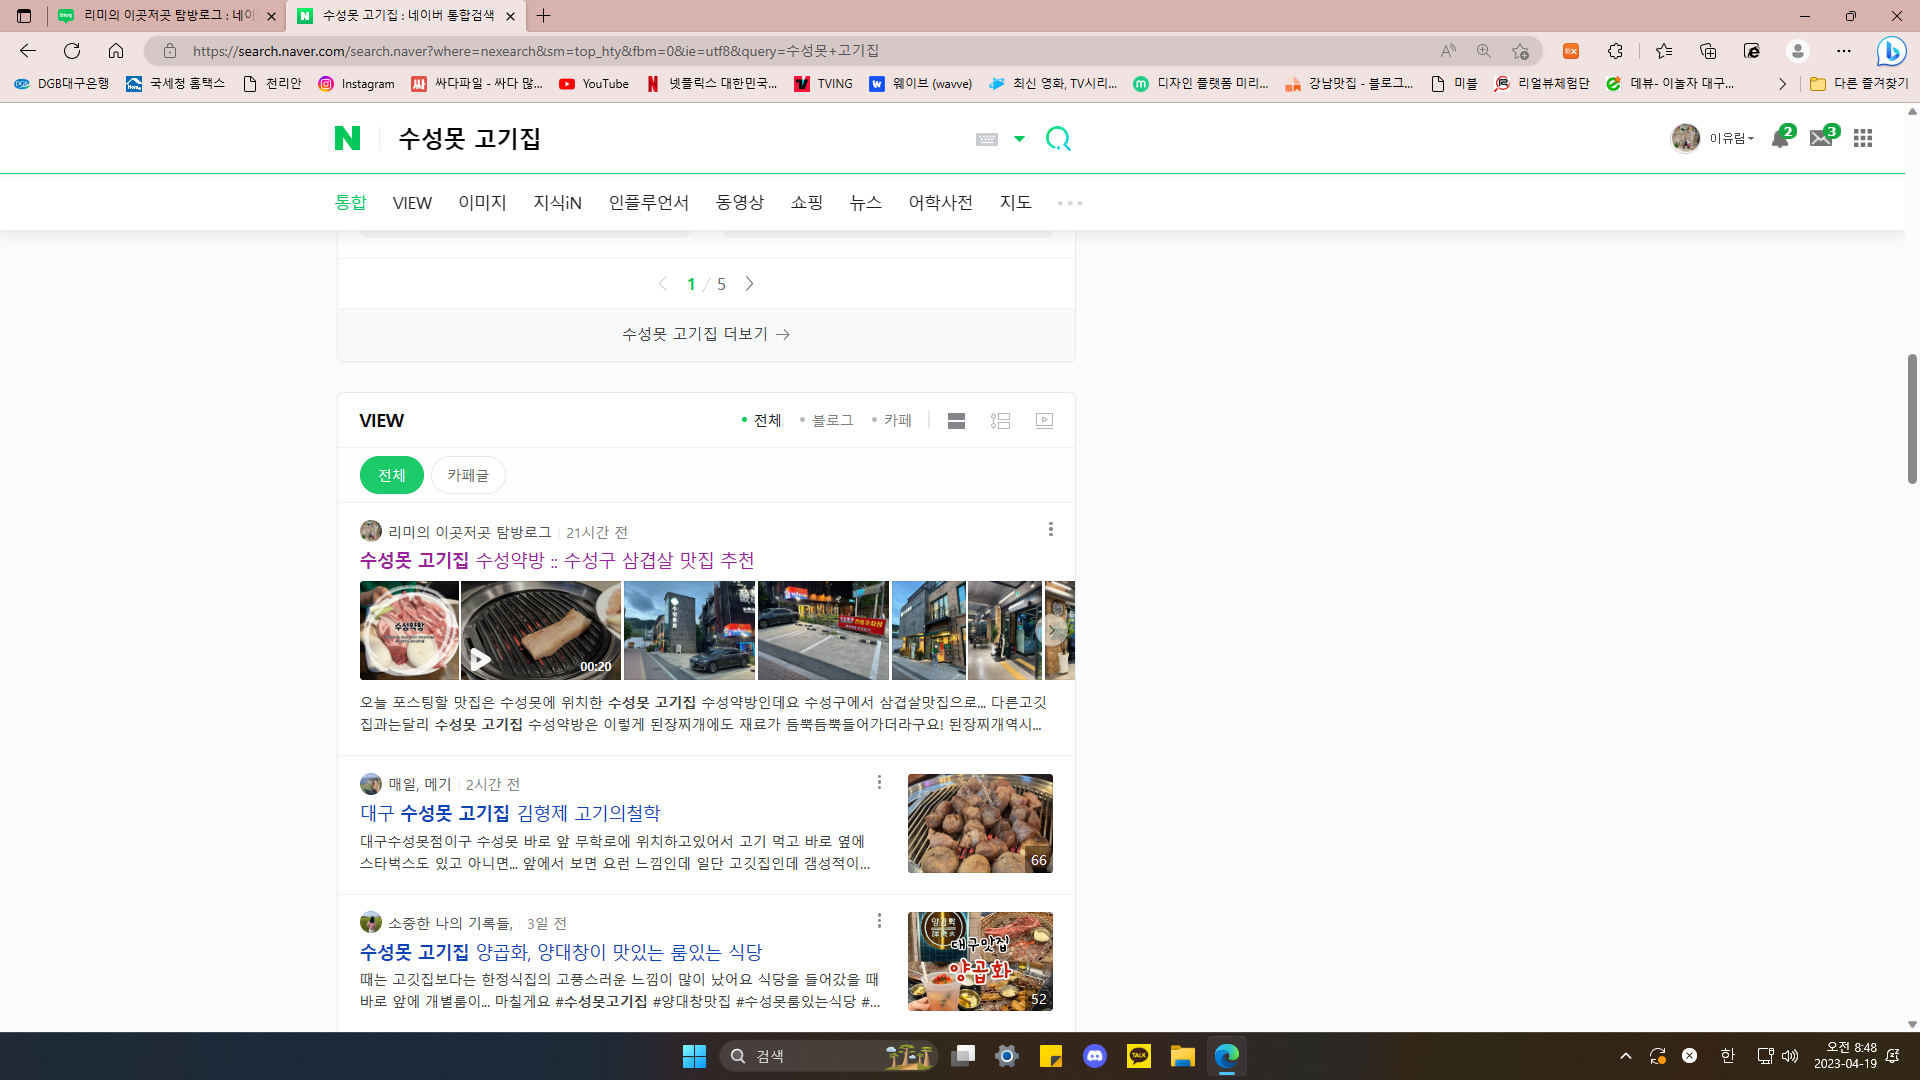Open options for 소중한 나의 기록들 post
Image resolution: width=1920 pixels, height=1080 pixels.
pyautogui.click(x=879, y=920)
